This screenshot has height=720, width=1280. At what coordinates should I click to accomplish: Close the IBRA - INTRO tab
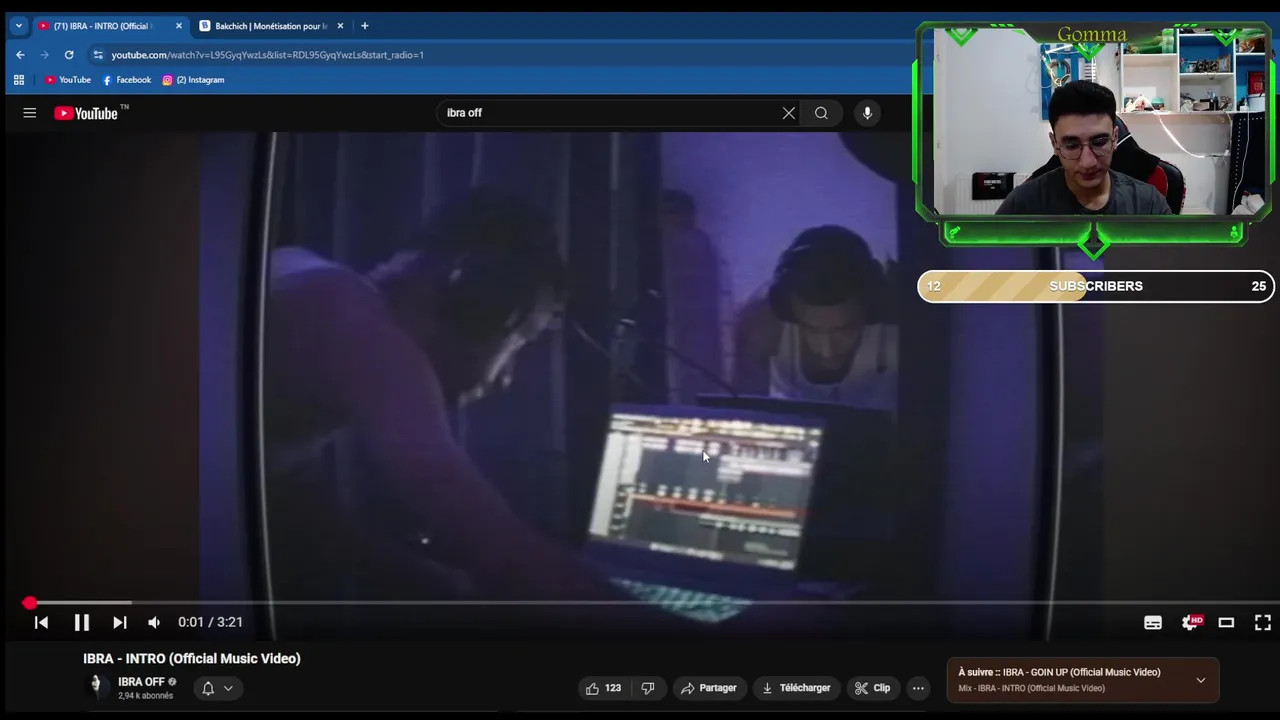[179, 26]
